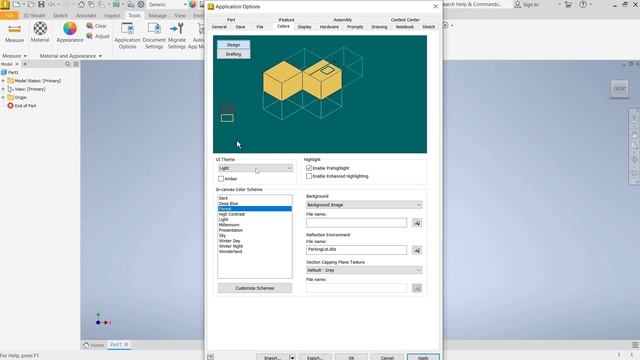Screen dimensions: 640x360
Task: Click the Open folder icon in quick access toolbar
Action: click(x=31, y=4)
